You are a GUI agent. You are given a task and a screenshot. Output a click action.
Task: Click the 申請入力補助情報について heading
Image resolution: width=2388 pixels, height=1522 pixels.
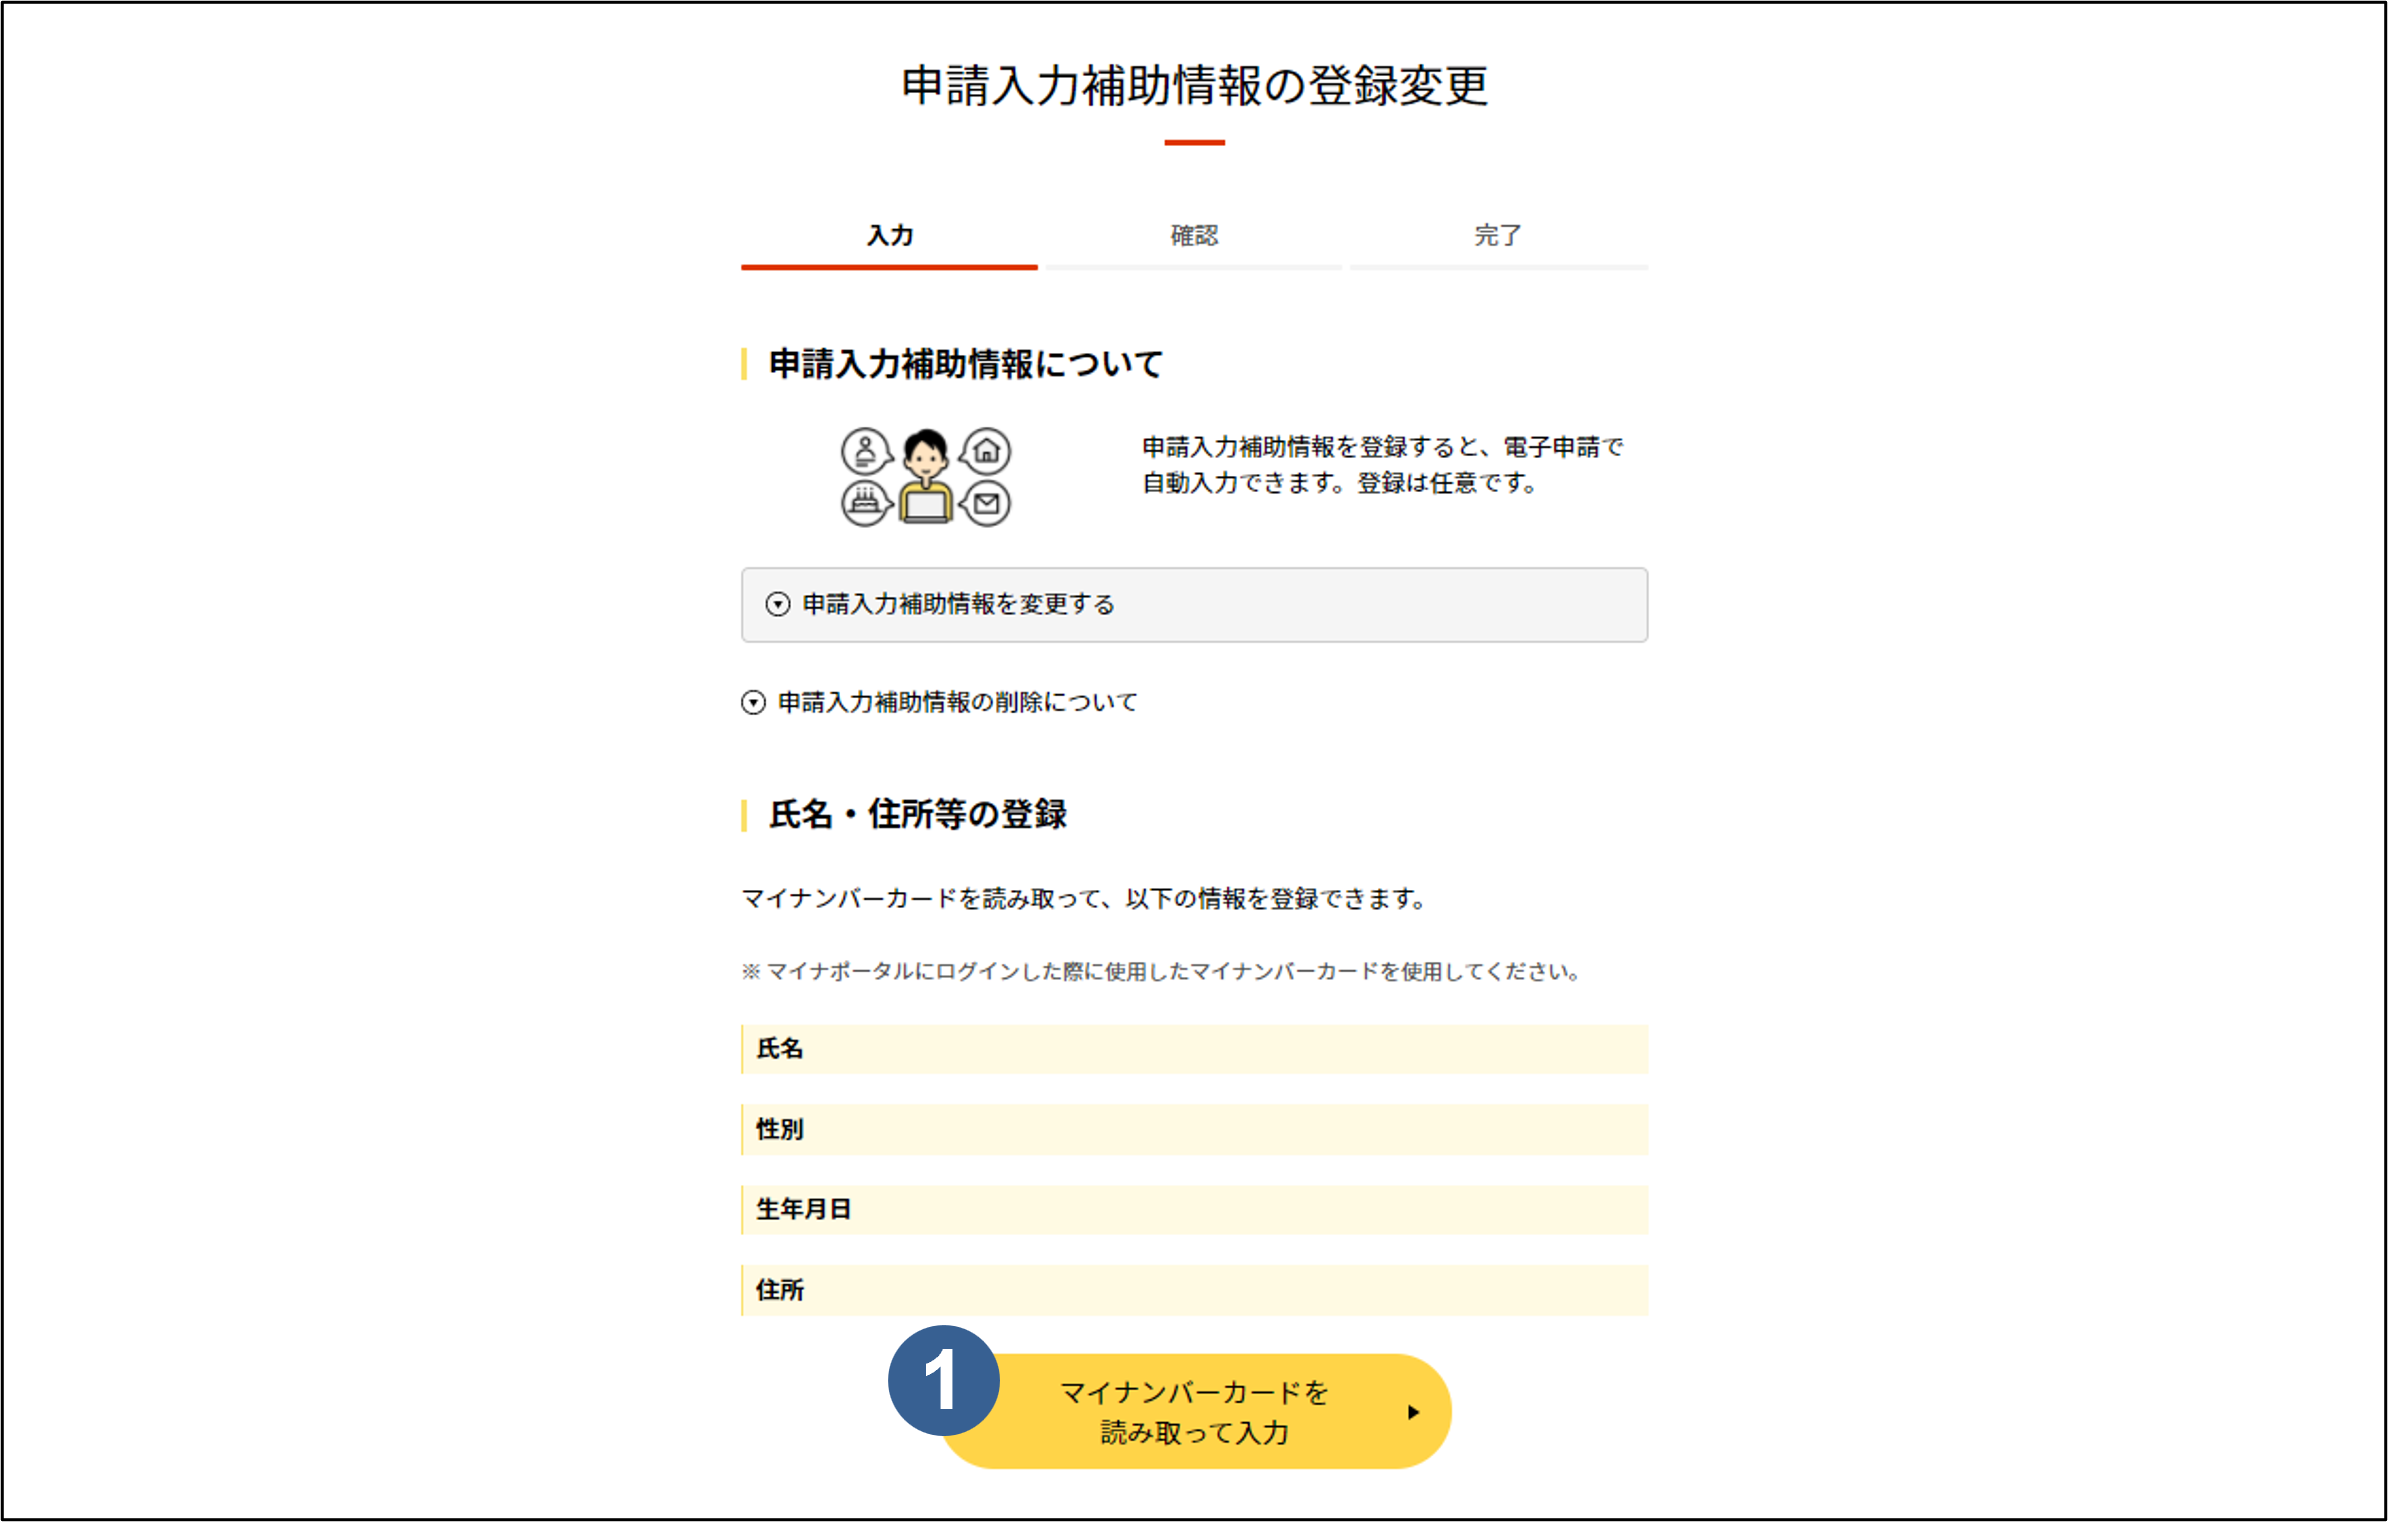tap(965, 364)
